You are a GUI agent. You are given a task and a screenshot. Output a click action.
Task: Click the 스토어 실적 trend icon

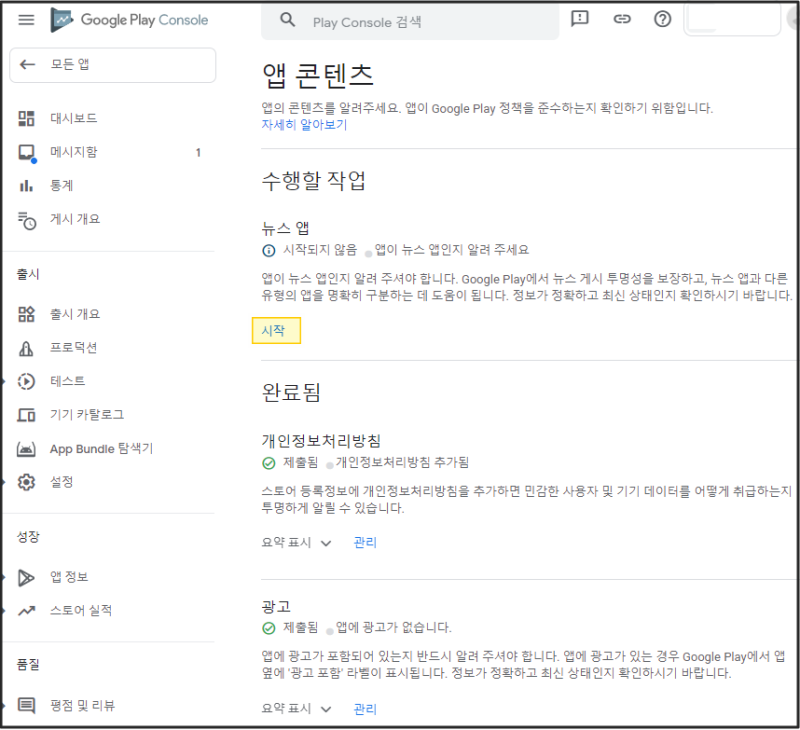[x=27, y=611]
